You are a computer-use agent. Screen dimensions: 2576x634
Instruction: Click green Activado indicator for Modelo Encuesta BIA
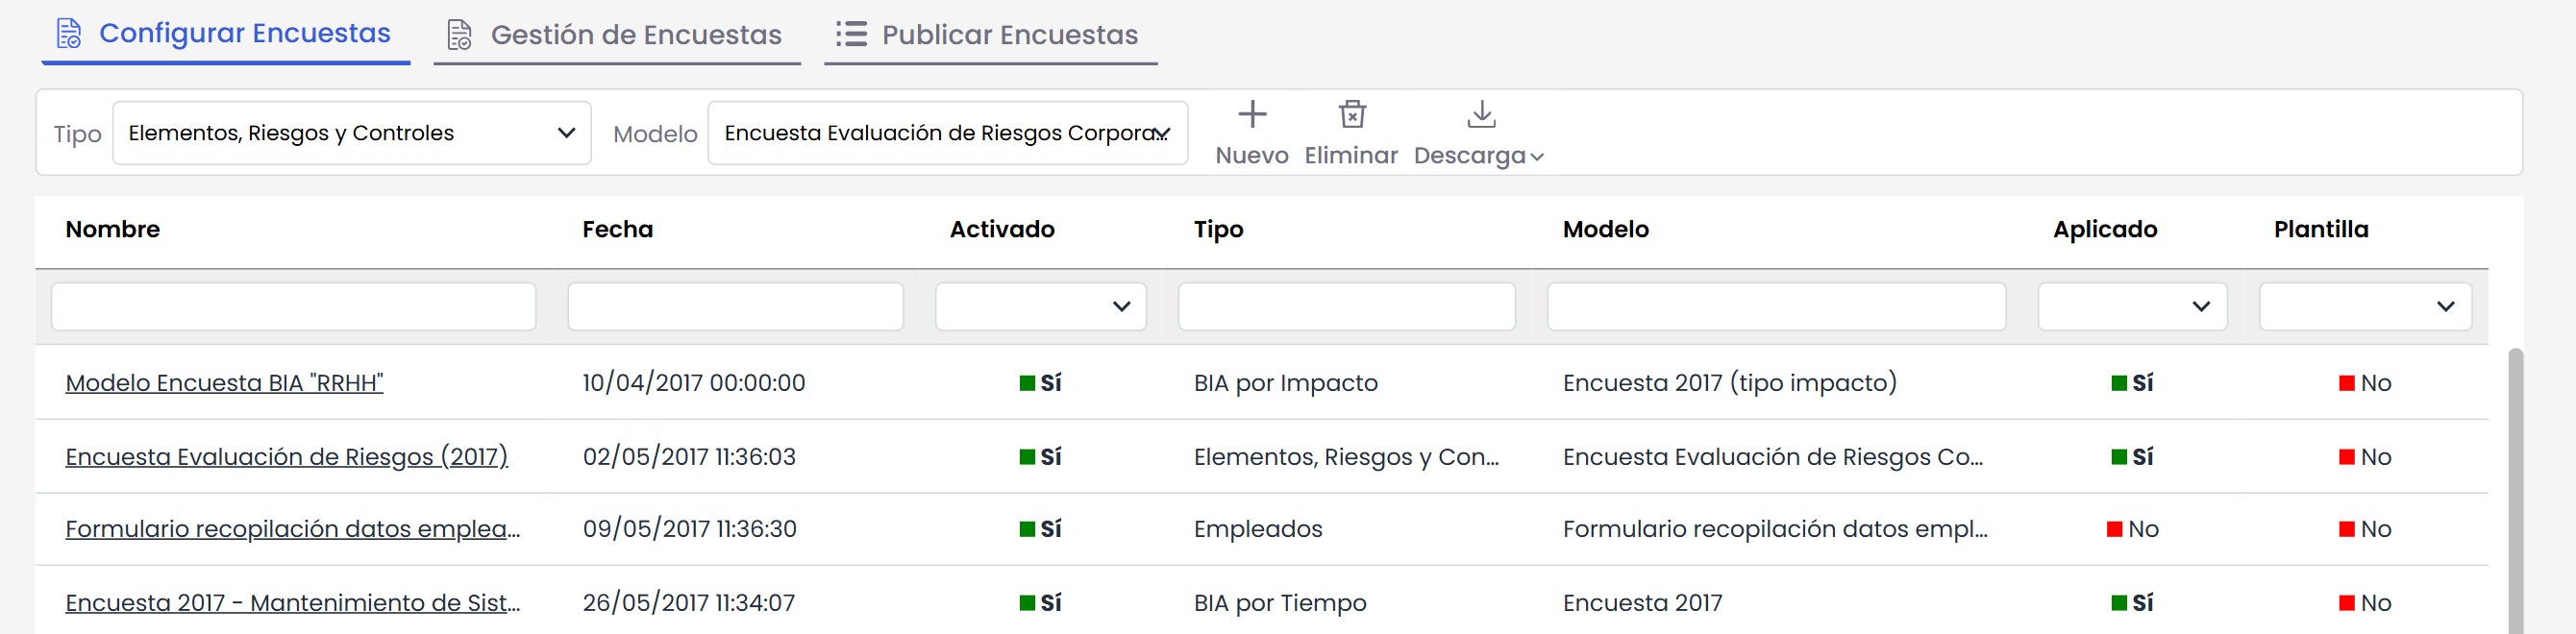1027,383
